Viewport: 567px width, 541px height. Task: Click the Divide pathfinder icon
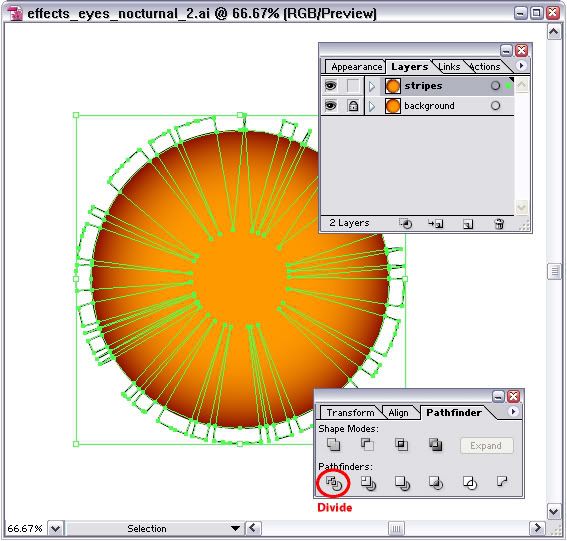334,483
